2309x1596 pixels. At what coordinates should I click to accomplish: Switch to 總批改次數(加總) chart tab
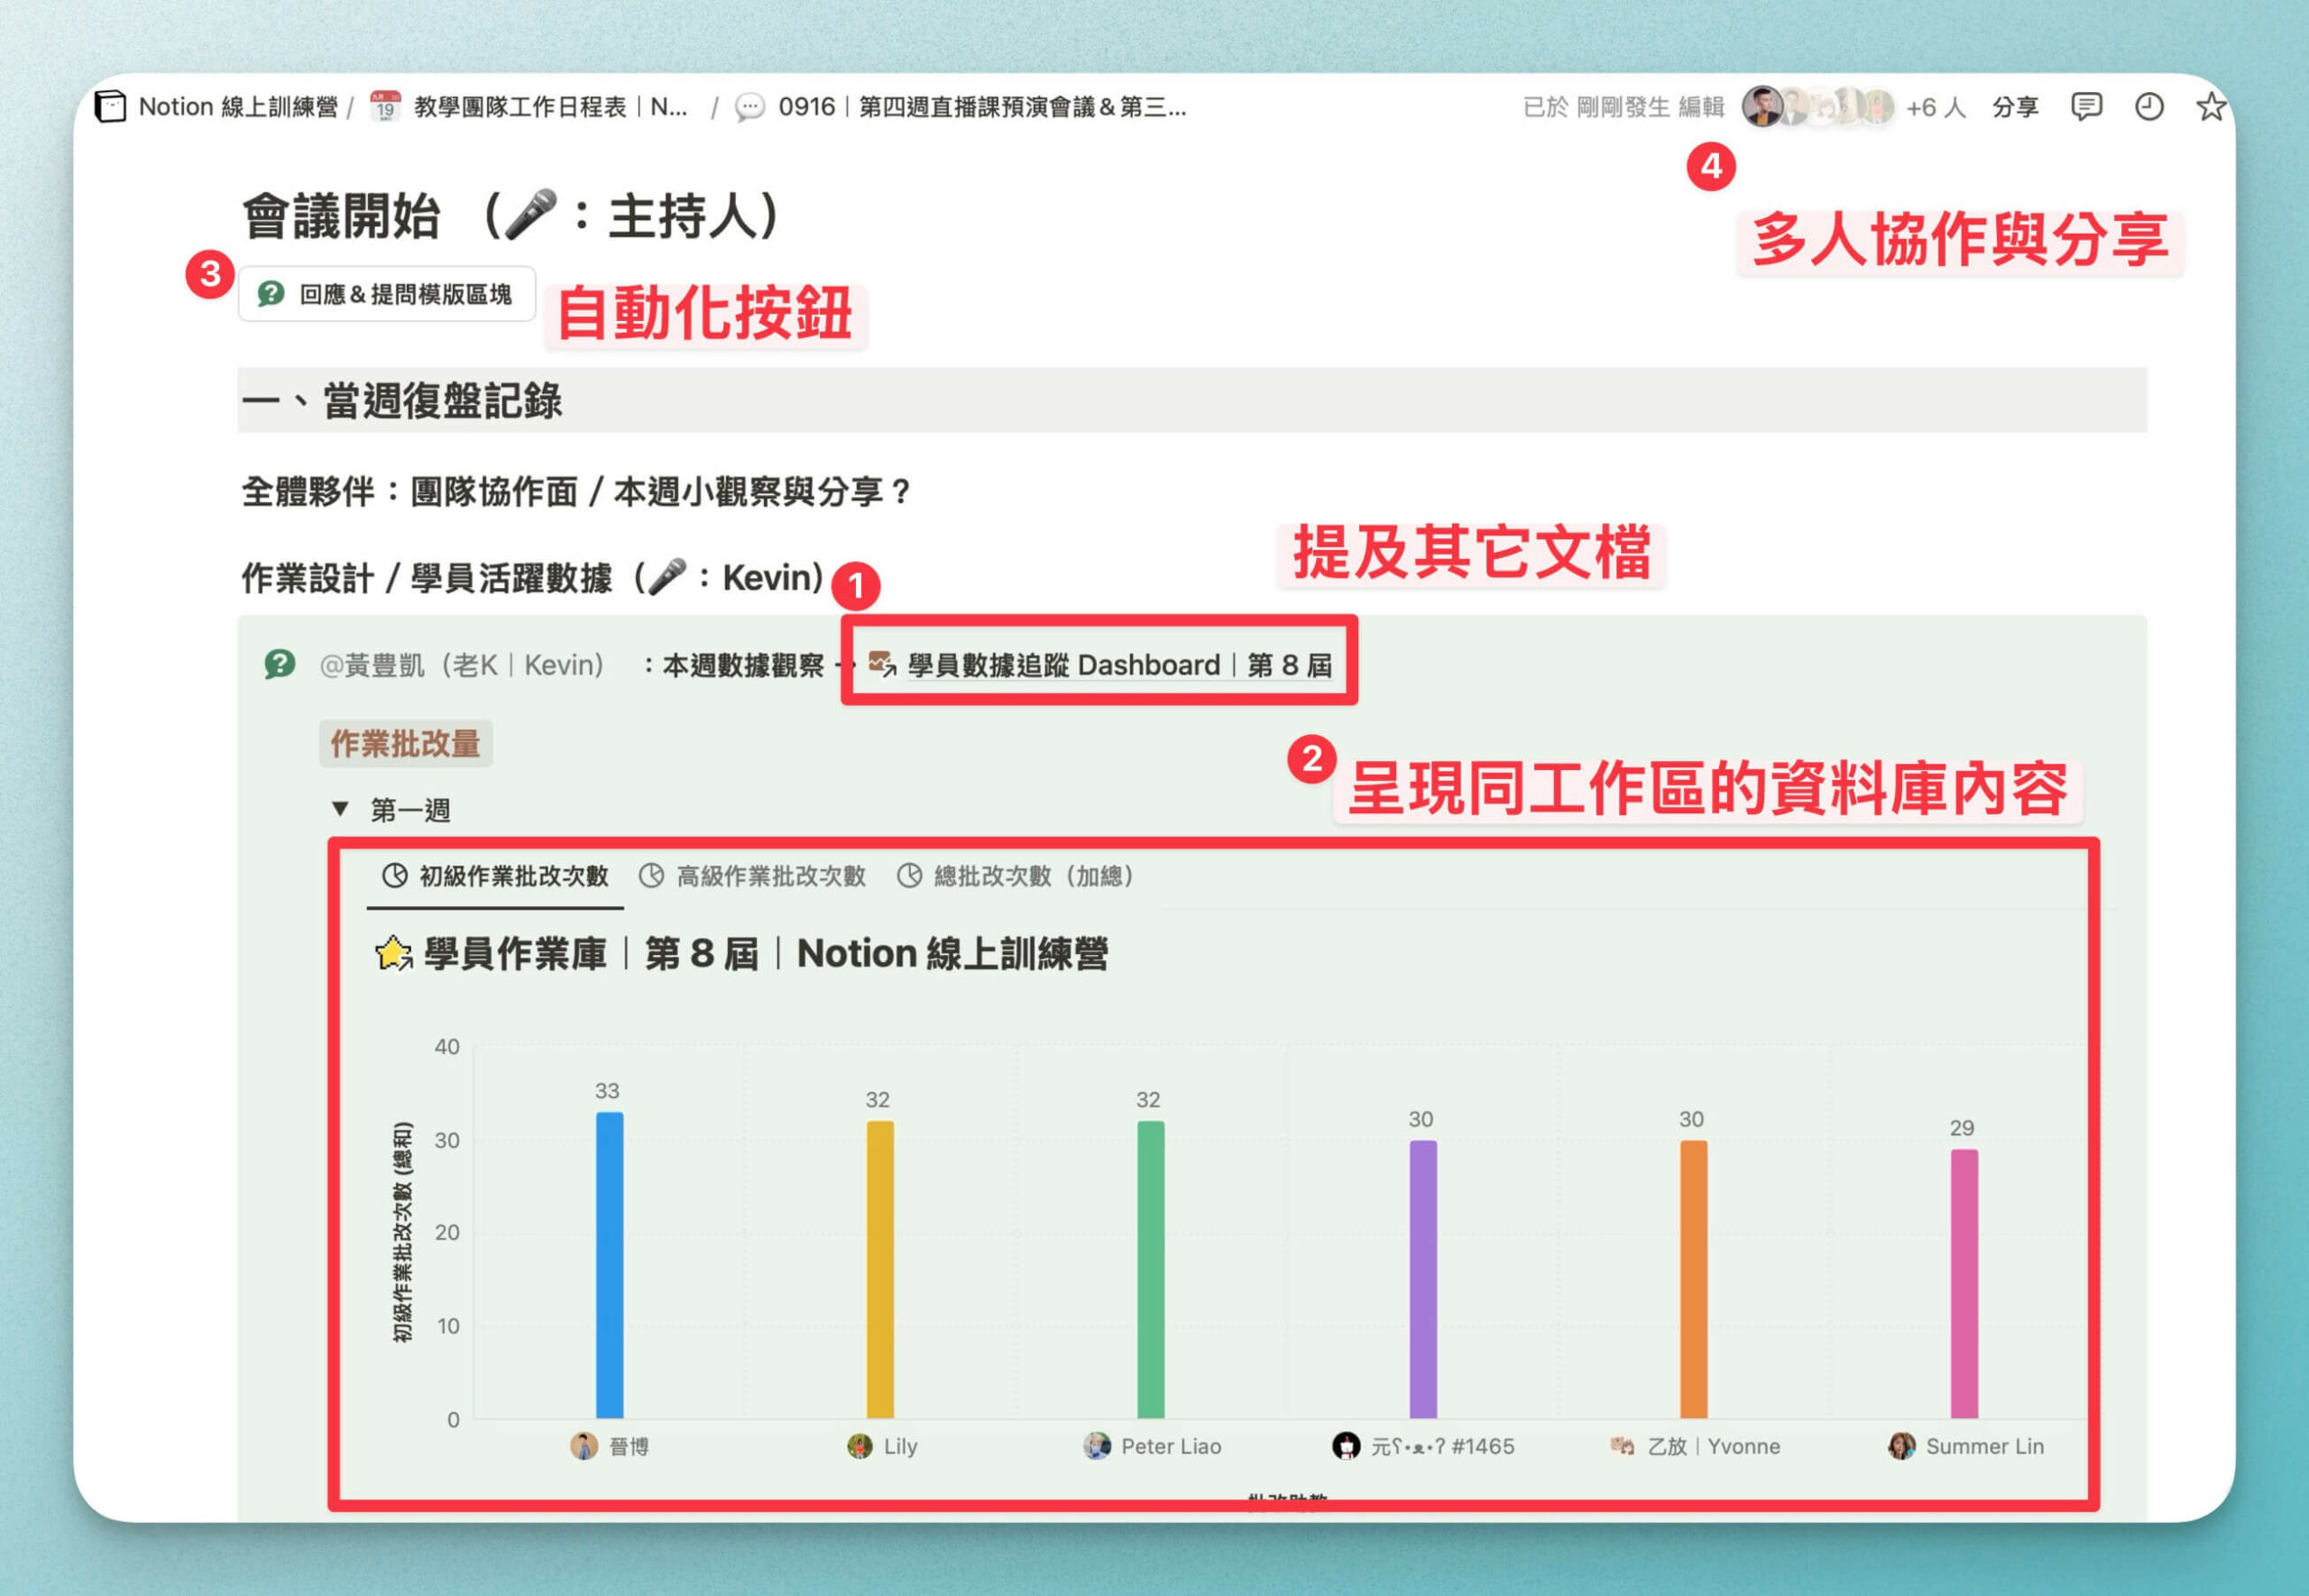coord(1016,876)
